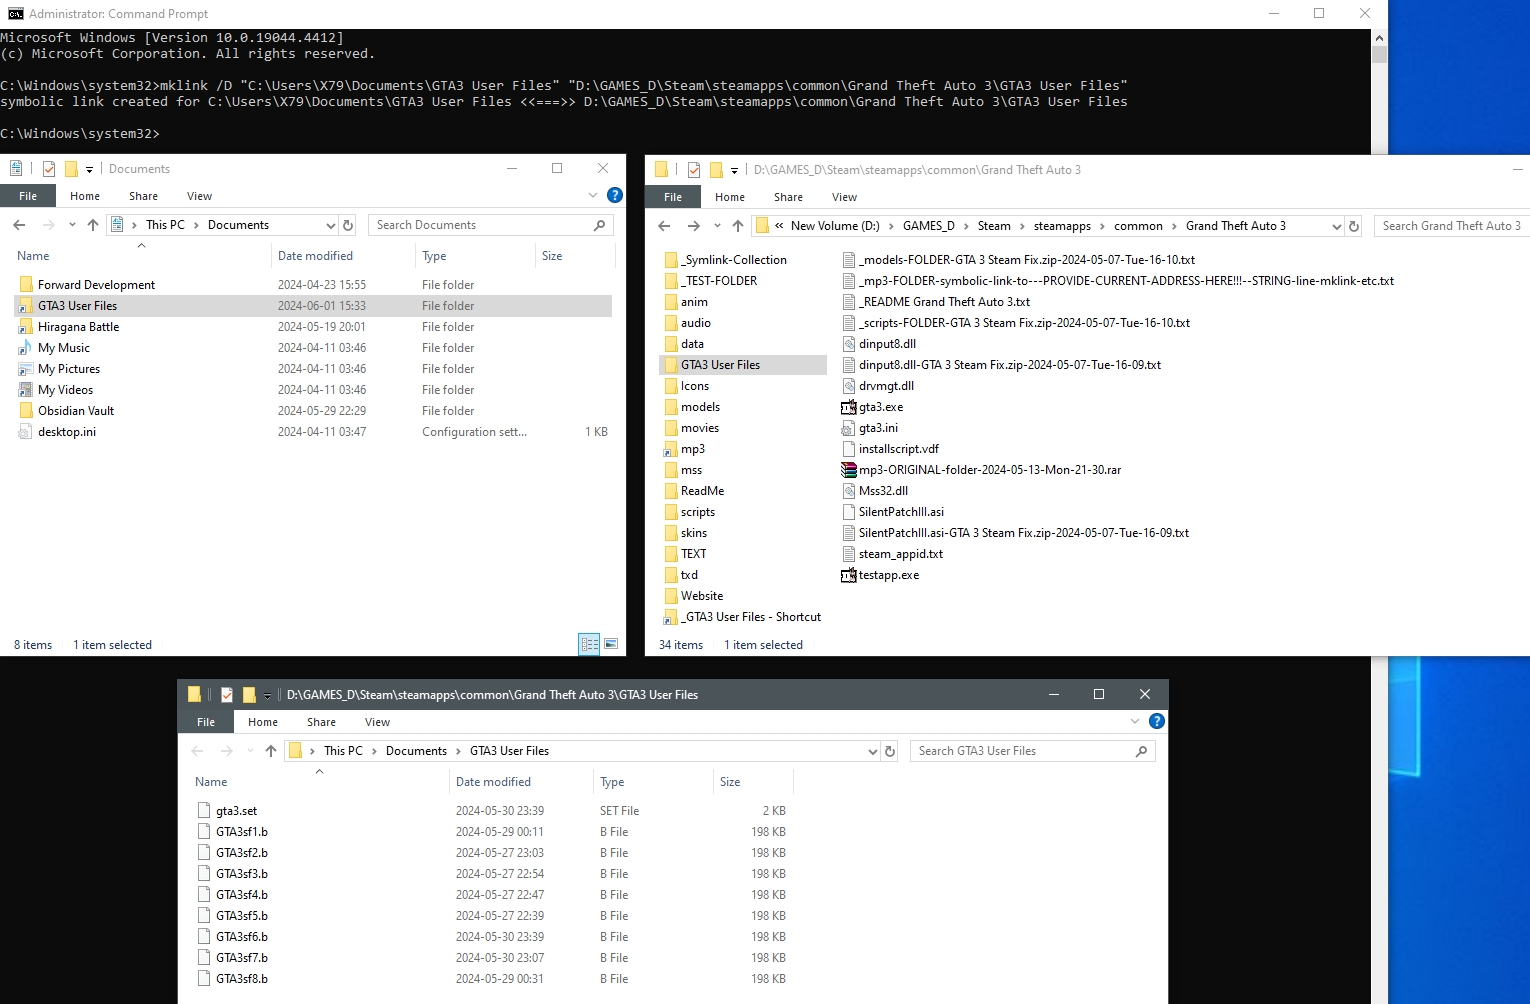Sort Documents list by Type column
The height and width of the screenshot is (1004, 1530).
pyautogui.click(x=475, y=256)
